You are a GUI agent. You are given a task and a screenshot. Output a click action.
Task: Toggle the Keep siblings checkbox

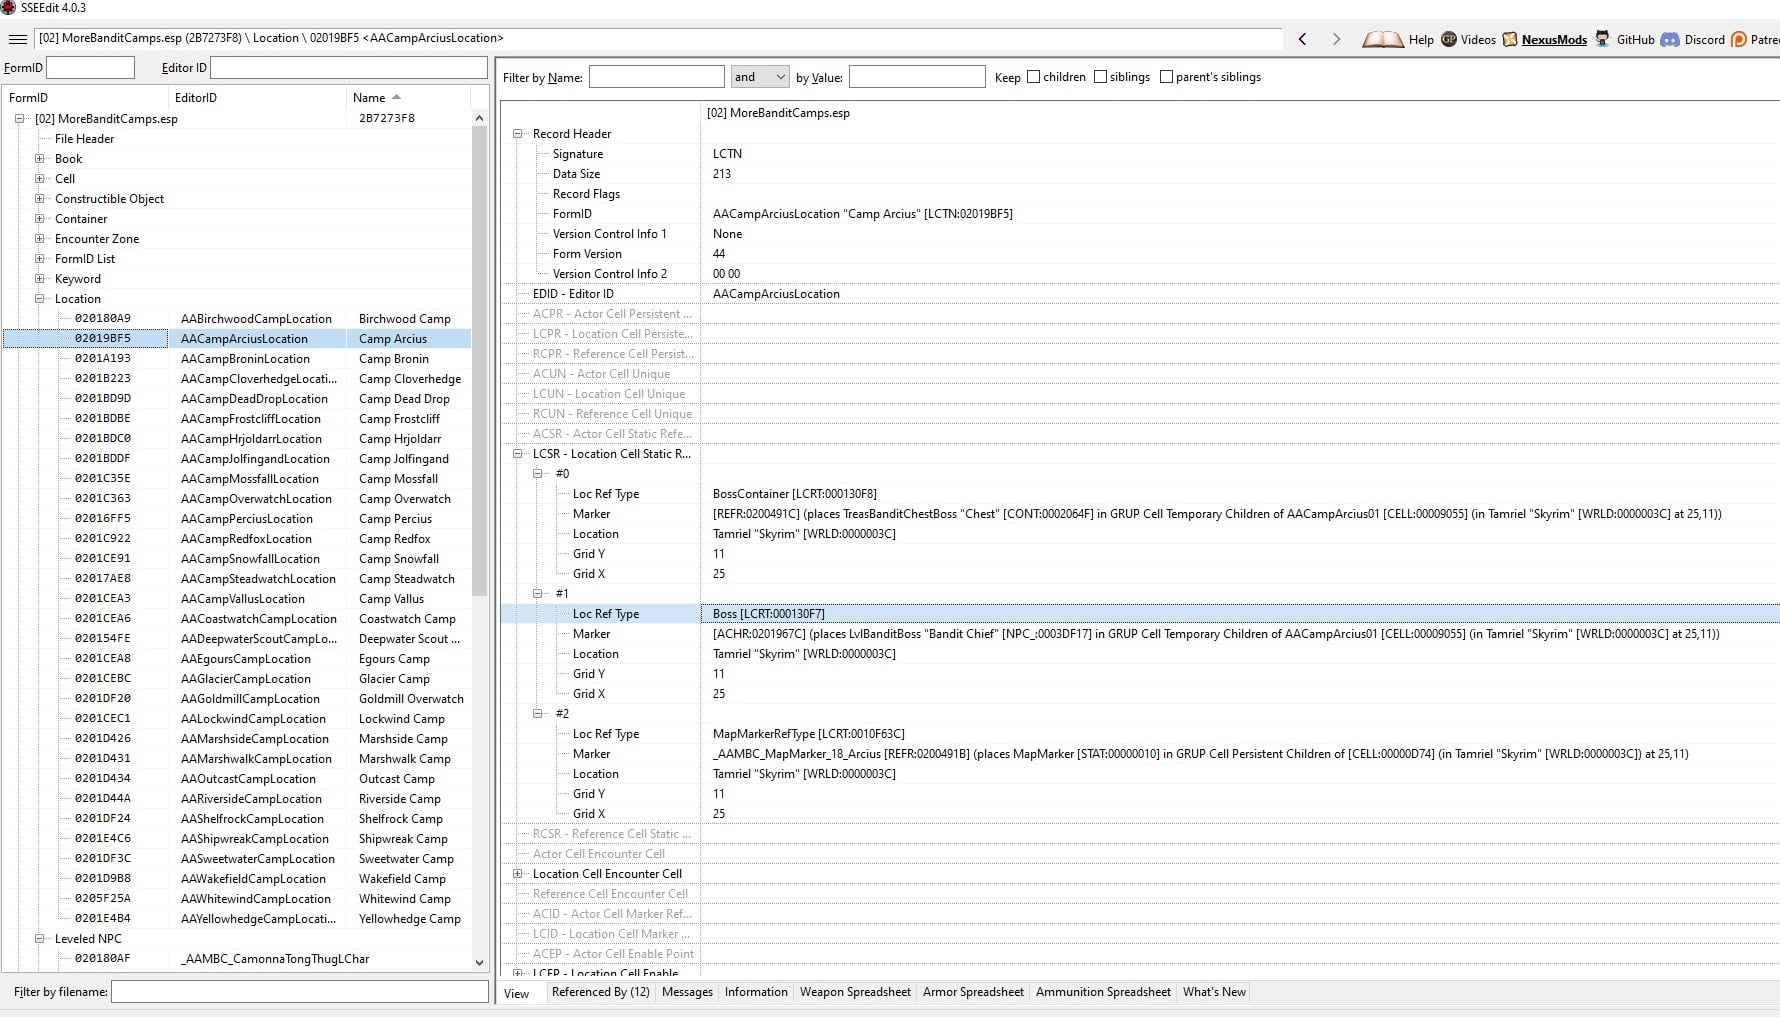coord(1100,77)
